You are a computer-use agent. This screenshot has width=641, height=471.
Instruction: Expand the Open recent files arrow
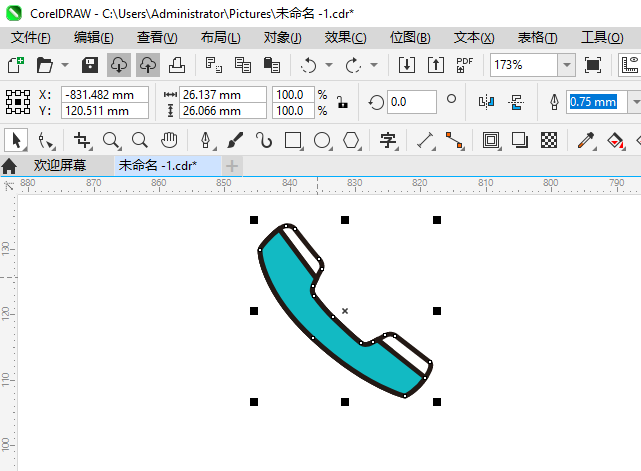(x=65, y=65)
